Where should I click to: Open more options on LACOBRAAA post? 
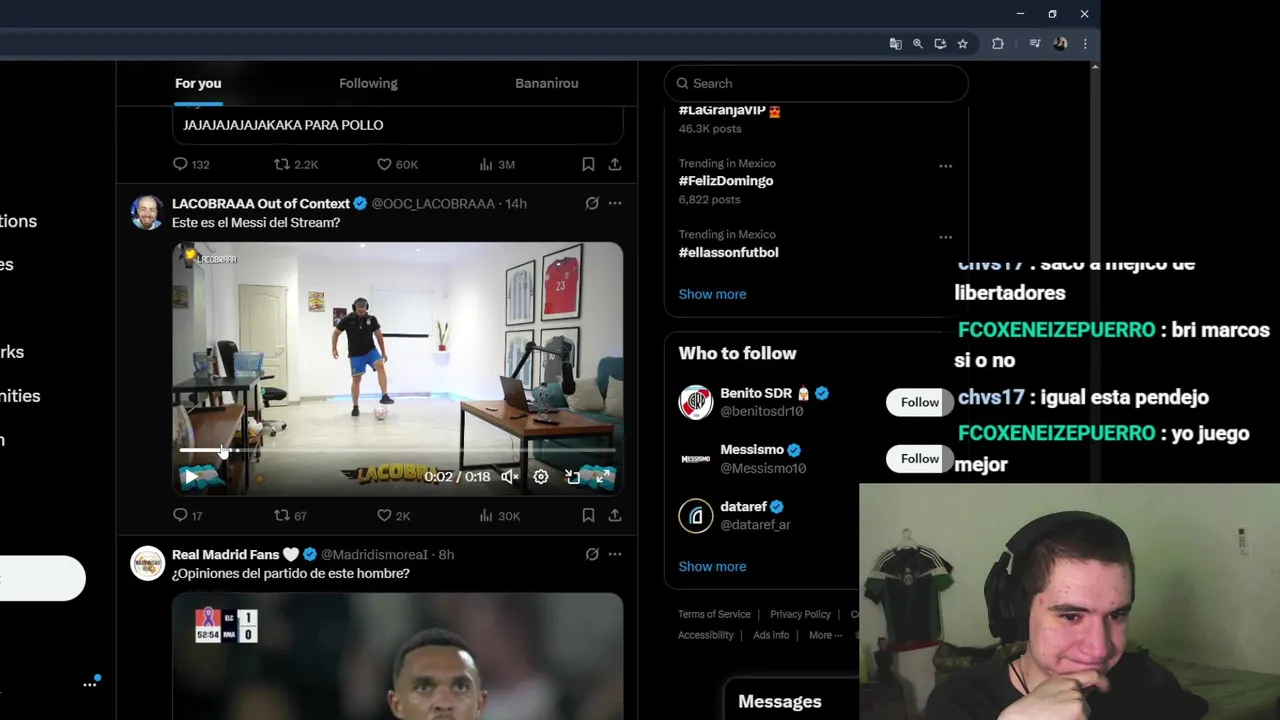pos(615,203)
